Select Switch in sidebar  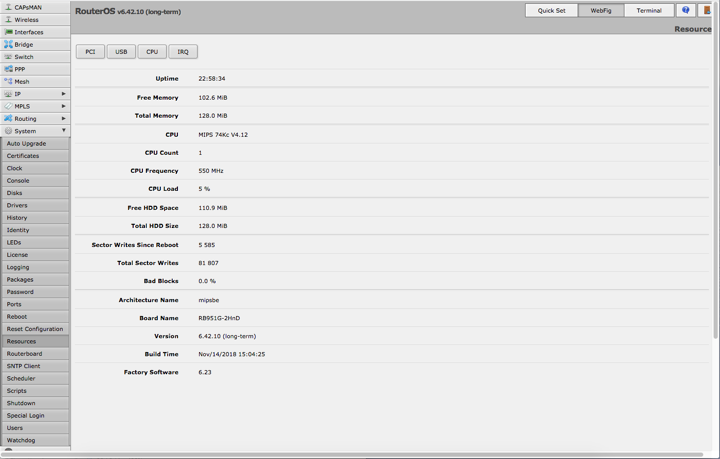coord(35,57)
